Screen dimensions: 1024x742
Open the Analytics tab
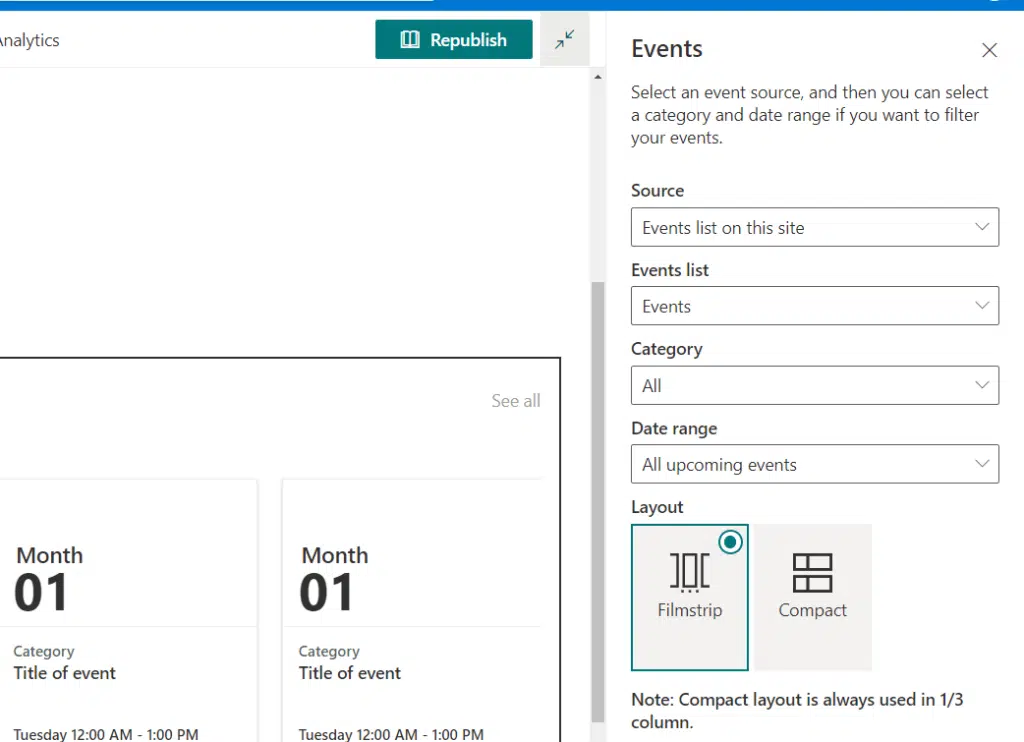(x=29, y=40)
